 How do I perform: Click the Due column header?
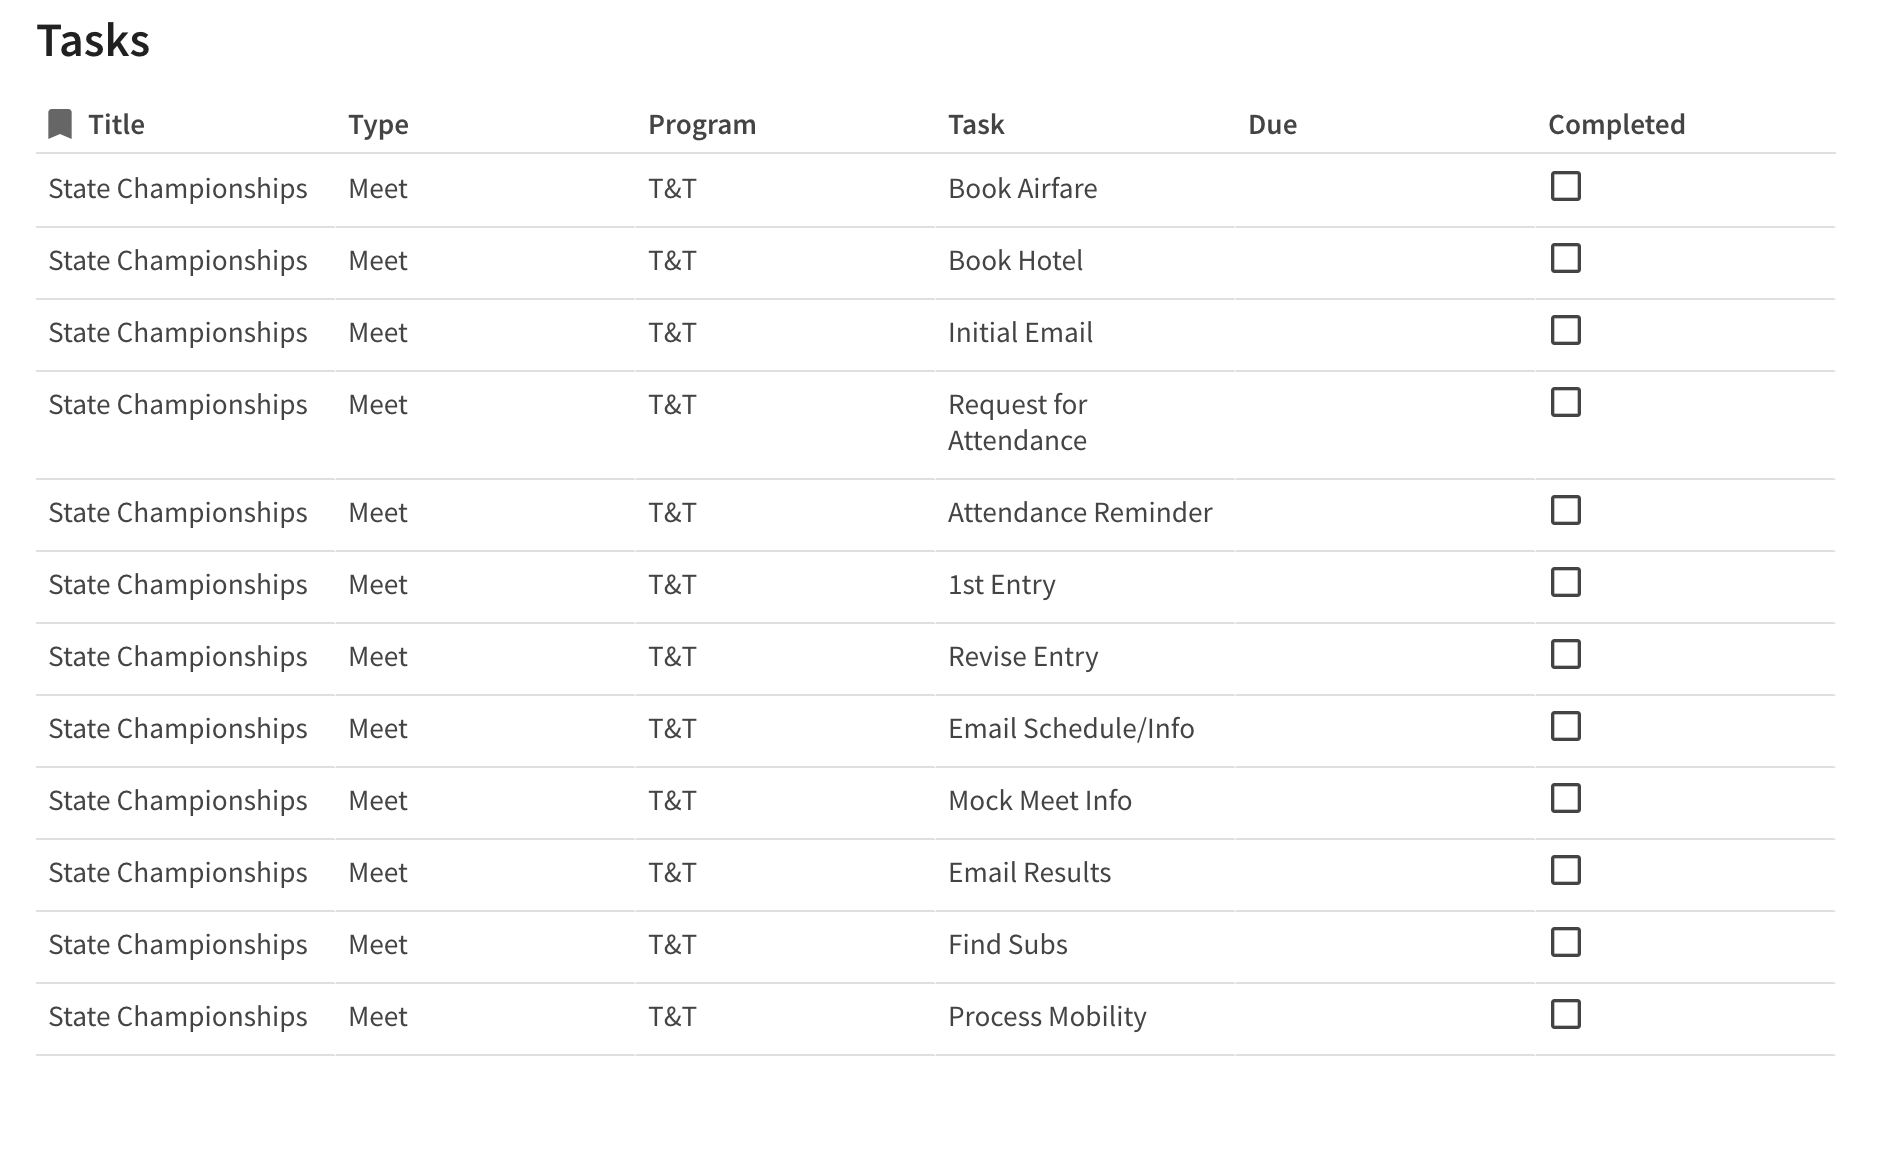[x=1272, y=125]
